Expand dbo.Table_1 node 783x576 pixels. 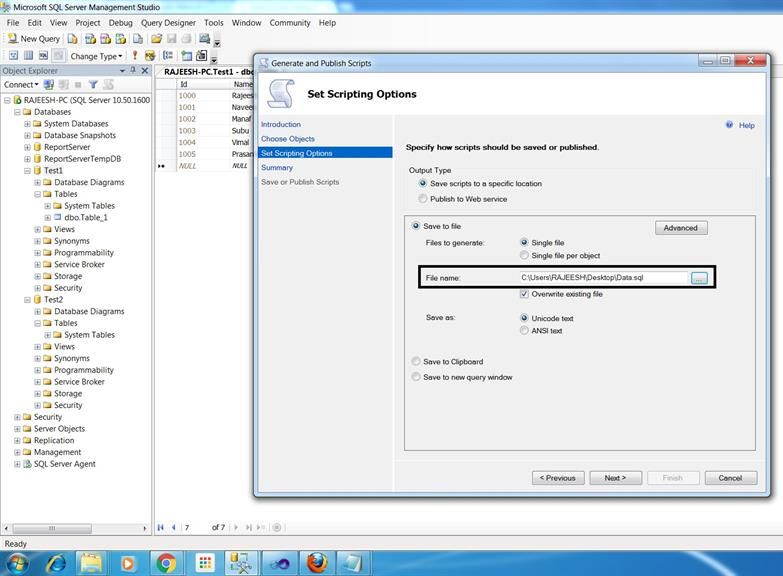47,217
